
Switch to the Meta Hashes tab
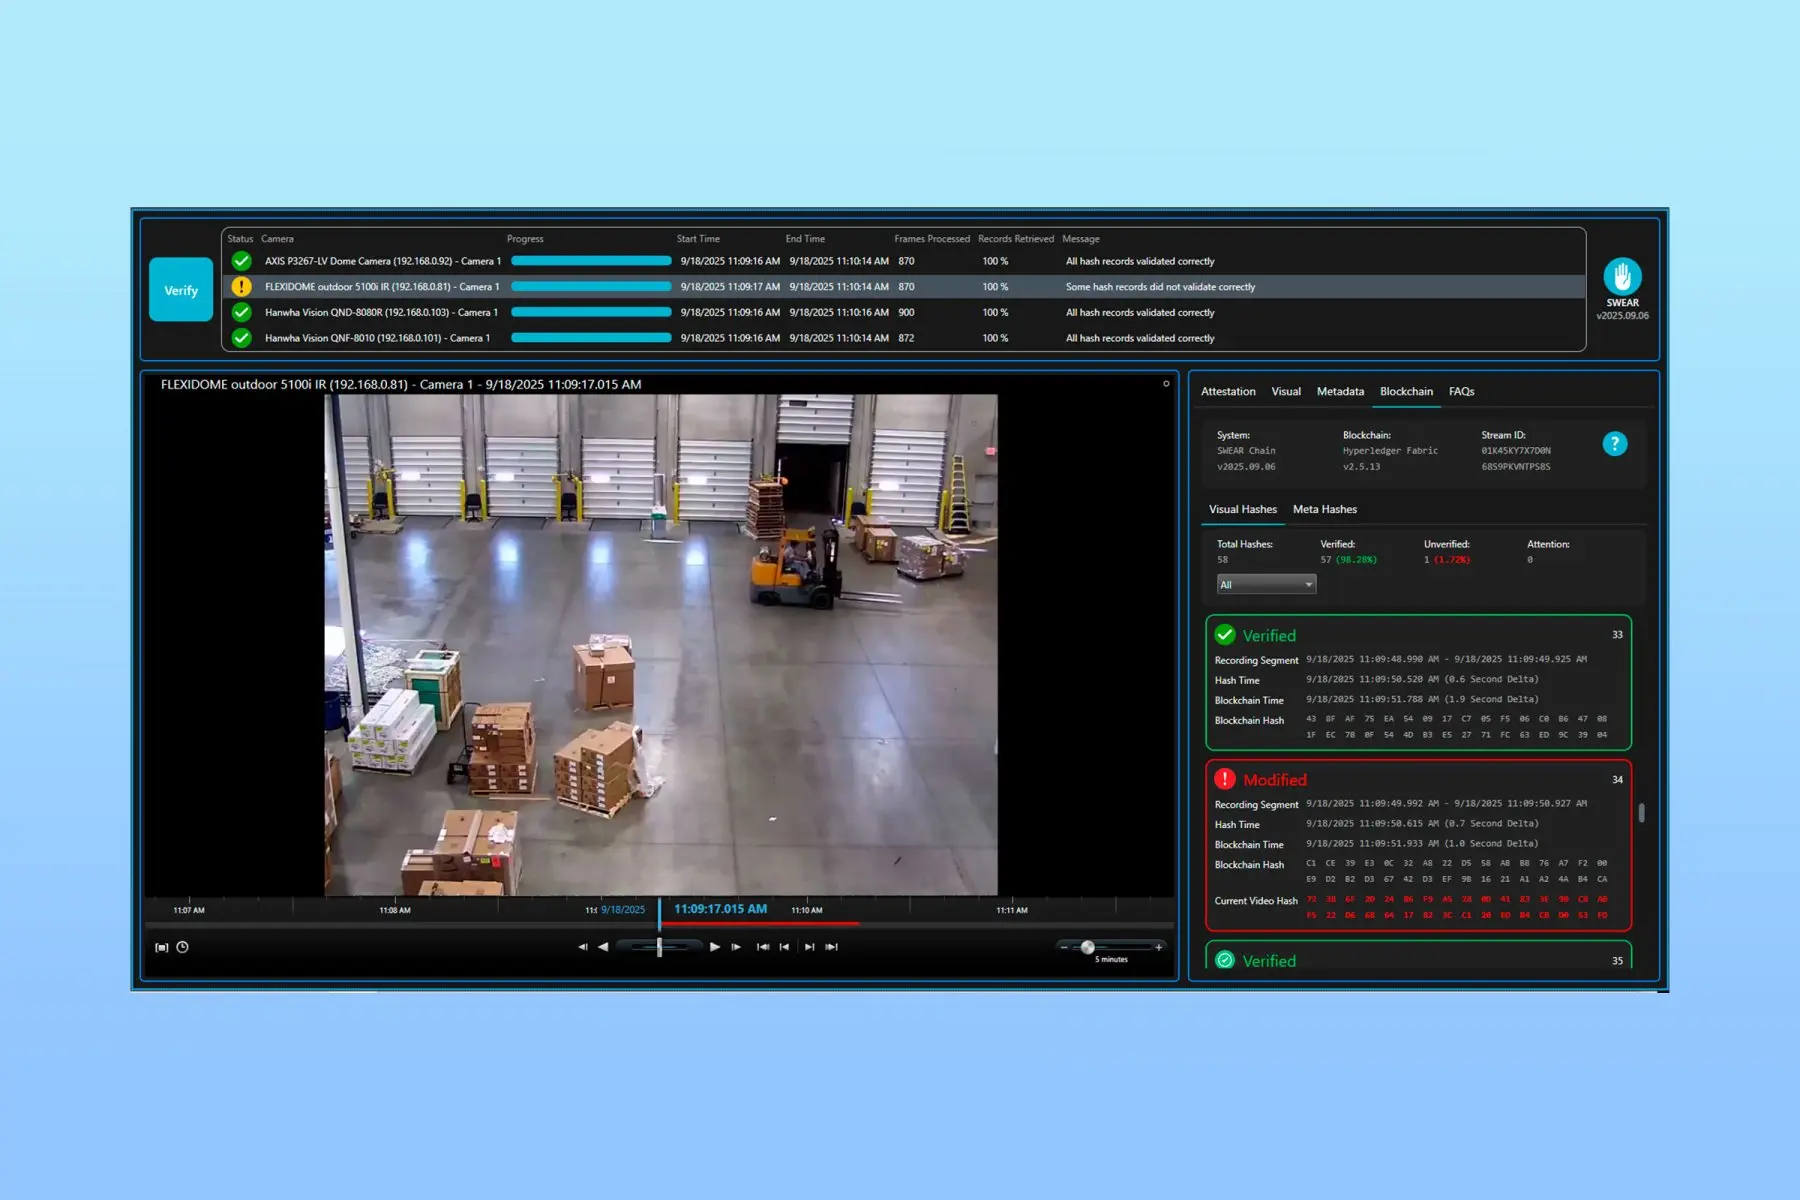(1324, 509)
